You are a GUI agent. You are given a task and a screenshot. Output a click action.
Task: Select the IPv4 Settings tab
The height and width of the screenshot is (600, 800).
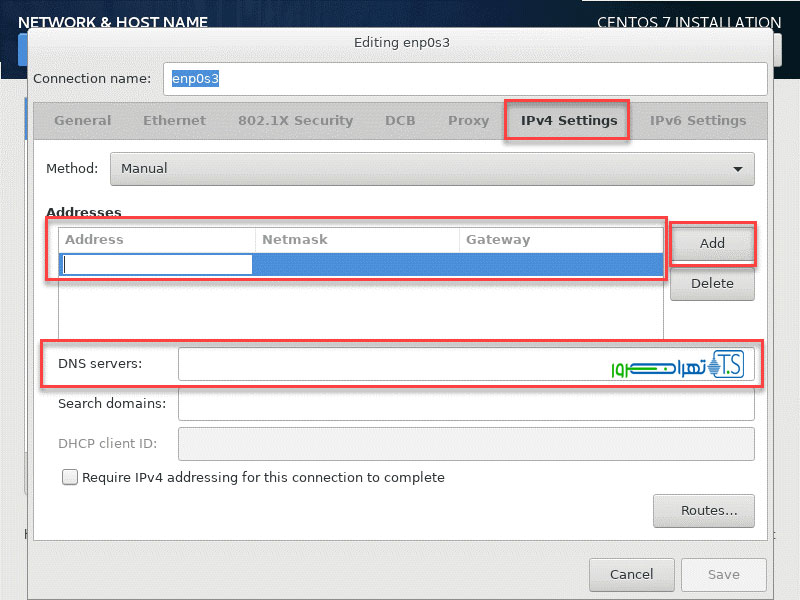tap(568, 121)
